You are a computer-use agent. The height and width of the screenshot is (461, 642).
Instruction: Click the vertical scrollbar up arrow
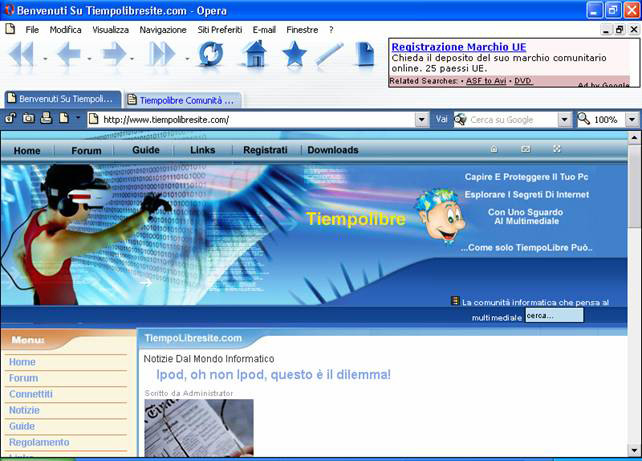point(634,138)
